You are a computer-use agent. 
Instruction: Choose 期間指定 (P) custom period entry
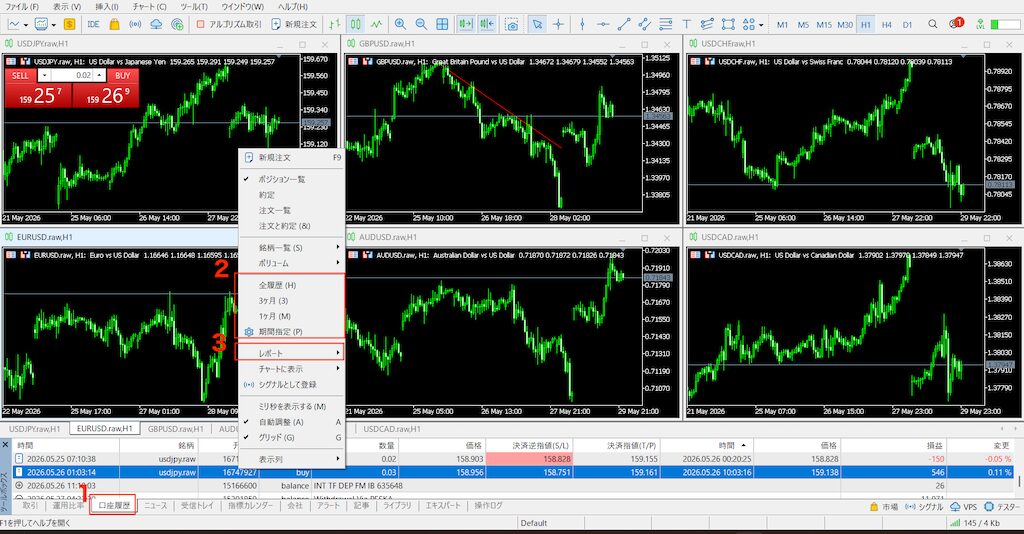click(291, 332)
